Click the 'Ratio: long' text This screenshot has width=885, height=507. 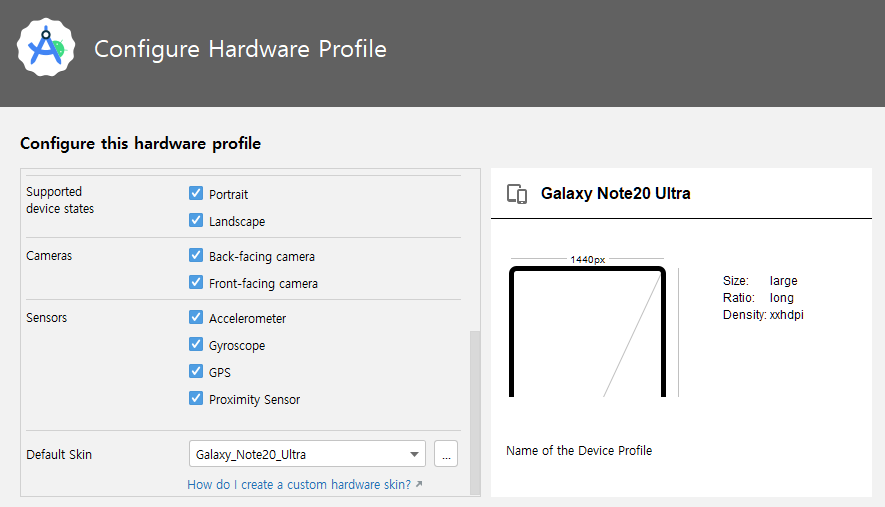758,298
